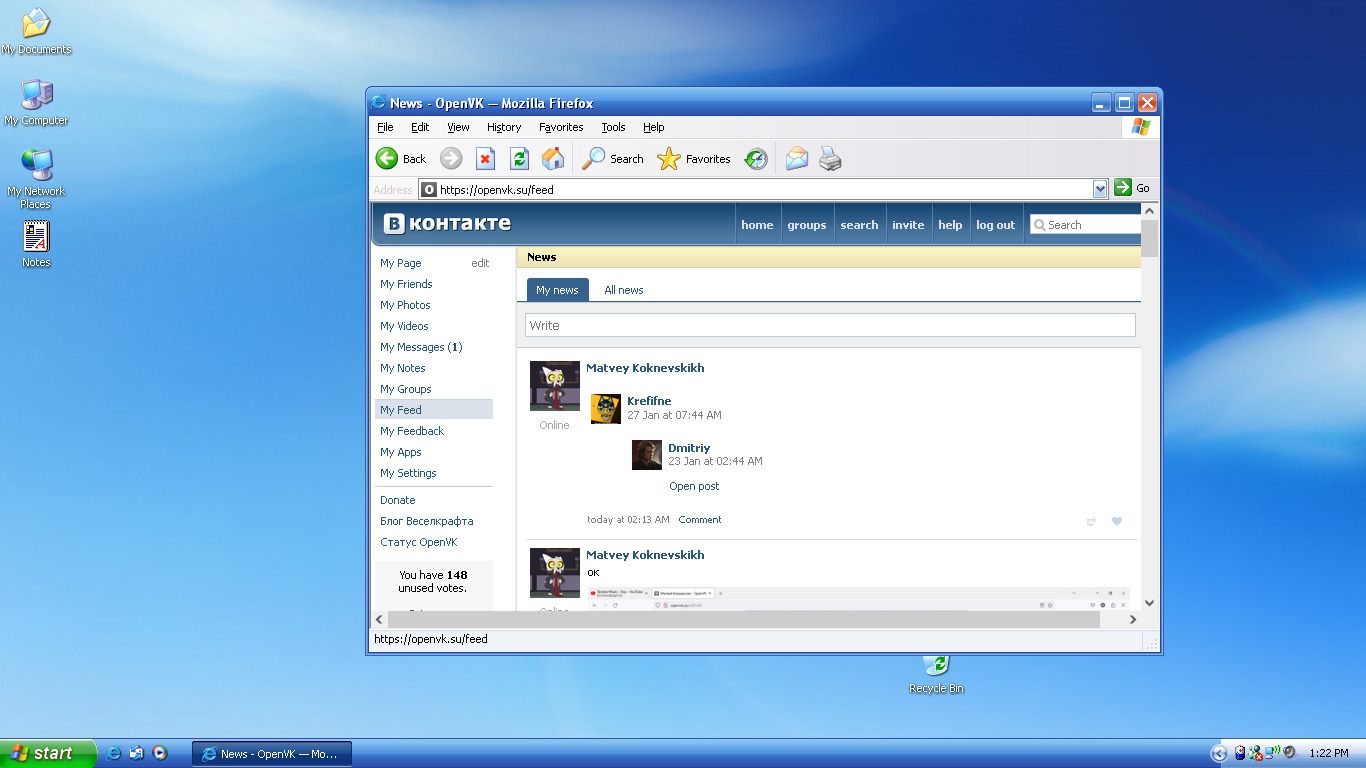Click the Favorites star icon

(669, 159)
